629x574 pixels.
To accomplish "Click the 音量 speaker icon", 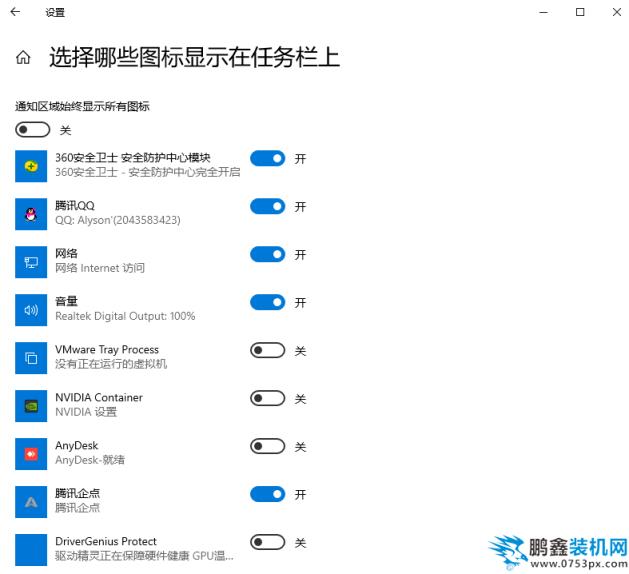I will (x=31, y=310).
